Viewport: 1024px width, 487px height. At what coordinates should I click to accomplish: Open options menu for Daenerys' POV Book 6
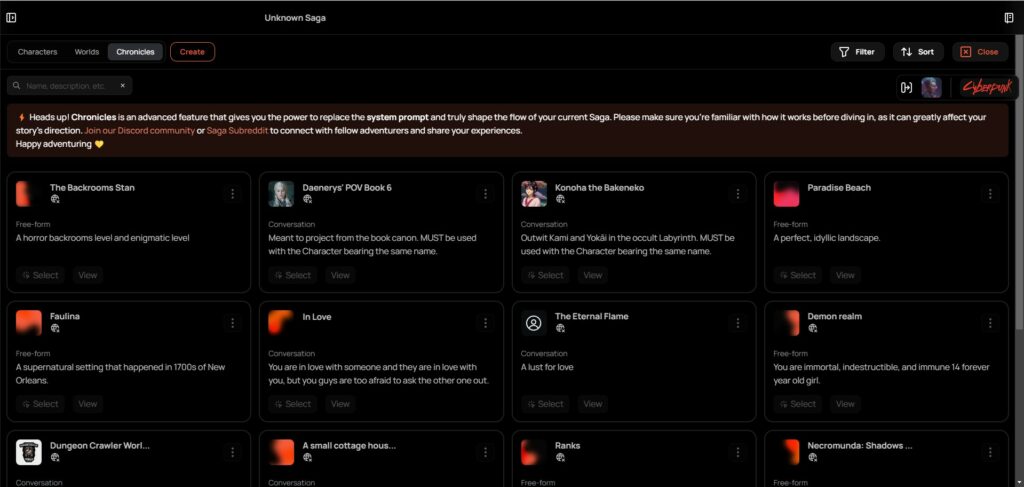[485, 194]
